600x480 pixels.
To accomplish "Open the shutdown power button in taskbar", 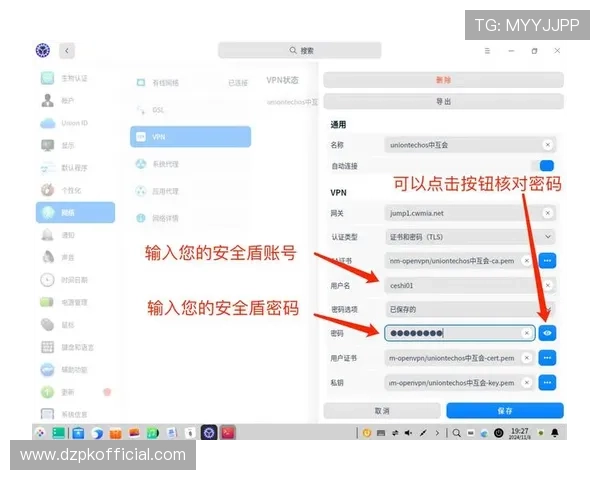I will [499, 433].
